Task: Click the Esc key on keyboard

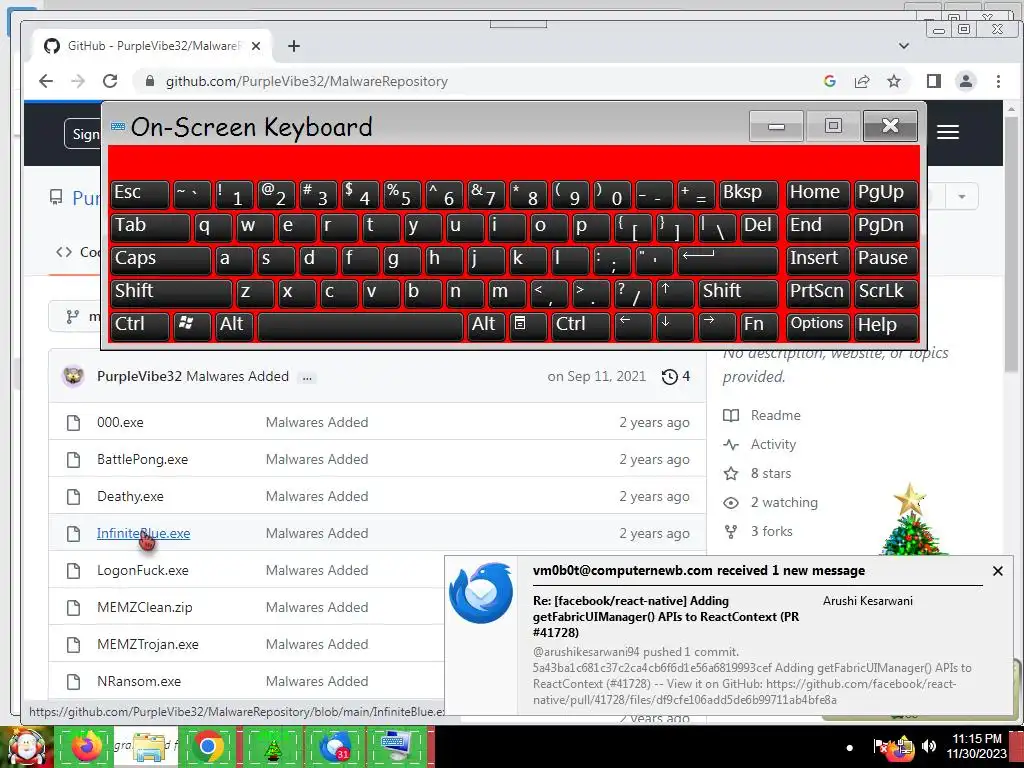Action: click(x=140, y=194)
